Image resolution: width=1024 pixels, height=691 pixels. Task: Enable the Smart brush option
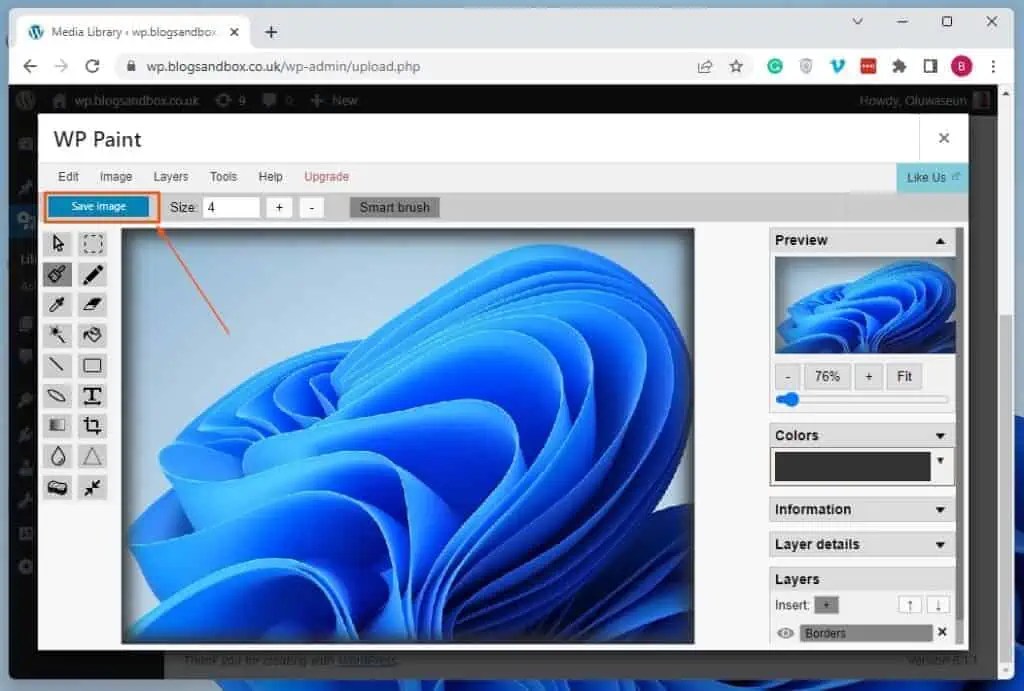click(x=393, y=207)
